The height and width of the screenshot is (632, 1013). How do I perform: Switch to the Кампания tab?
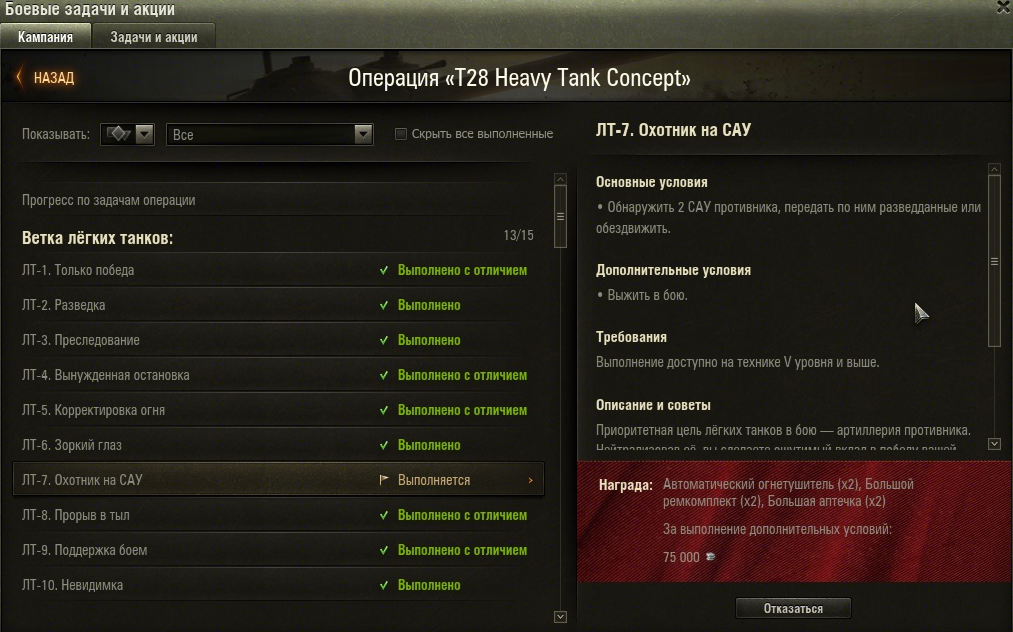pyautogui.click(x=45, y=37)
